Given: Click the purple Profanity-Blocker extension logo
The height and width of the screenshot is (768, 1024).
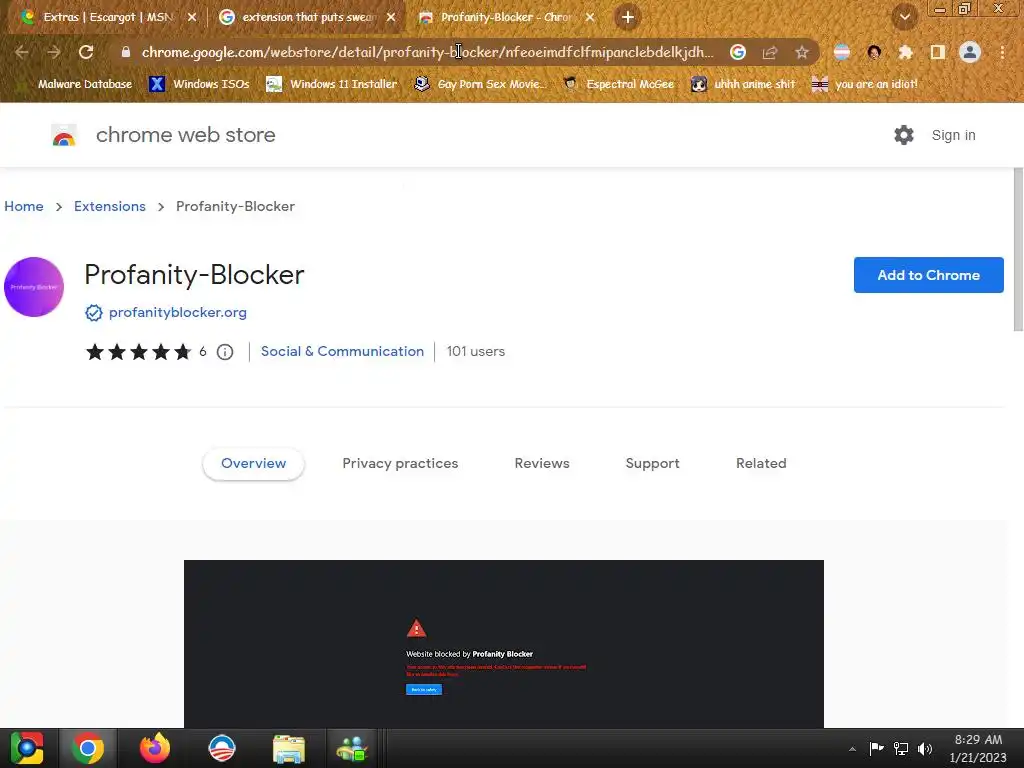Looking at the screenshot, I should point(34,287).
